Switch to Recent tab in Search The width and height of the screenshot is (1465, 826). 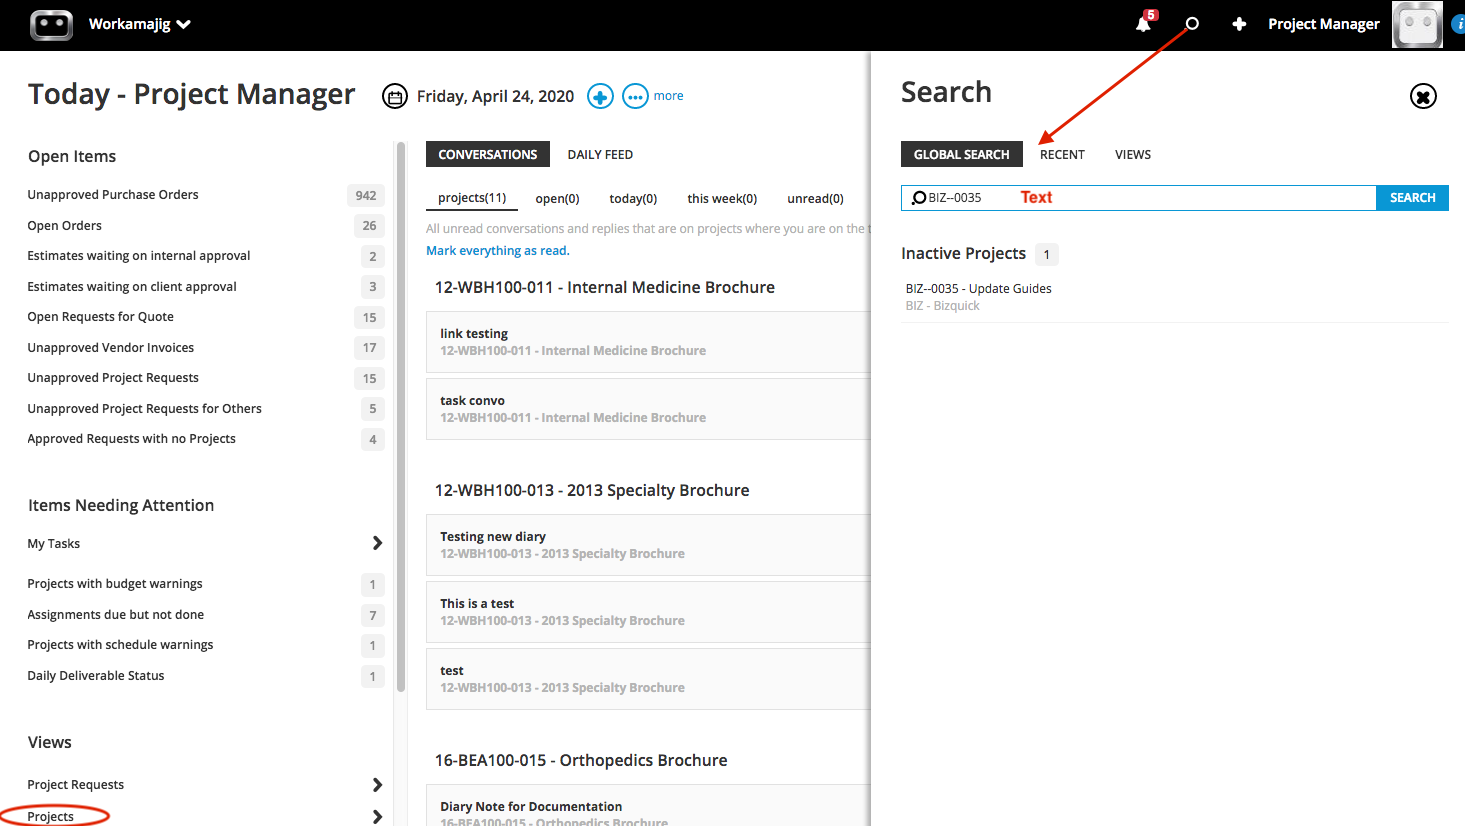[x=1062, y=154]
